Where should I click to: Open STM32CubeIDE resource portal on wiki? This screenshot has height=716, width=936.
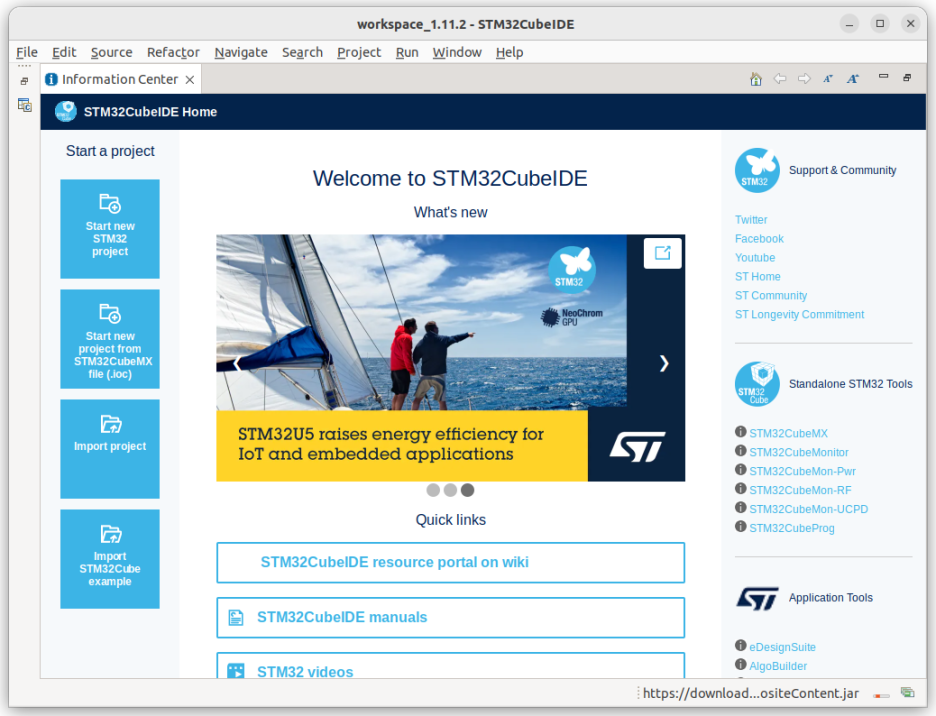point(451,563)
